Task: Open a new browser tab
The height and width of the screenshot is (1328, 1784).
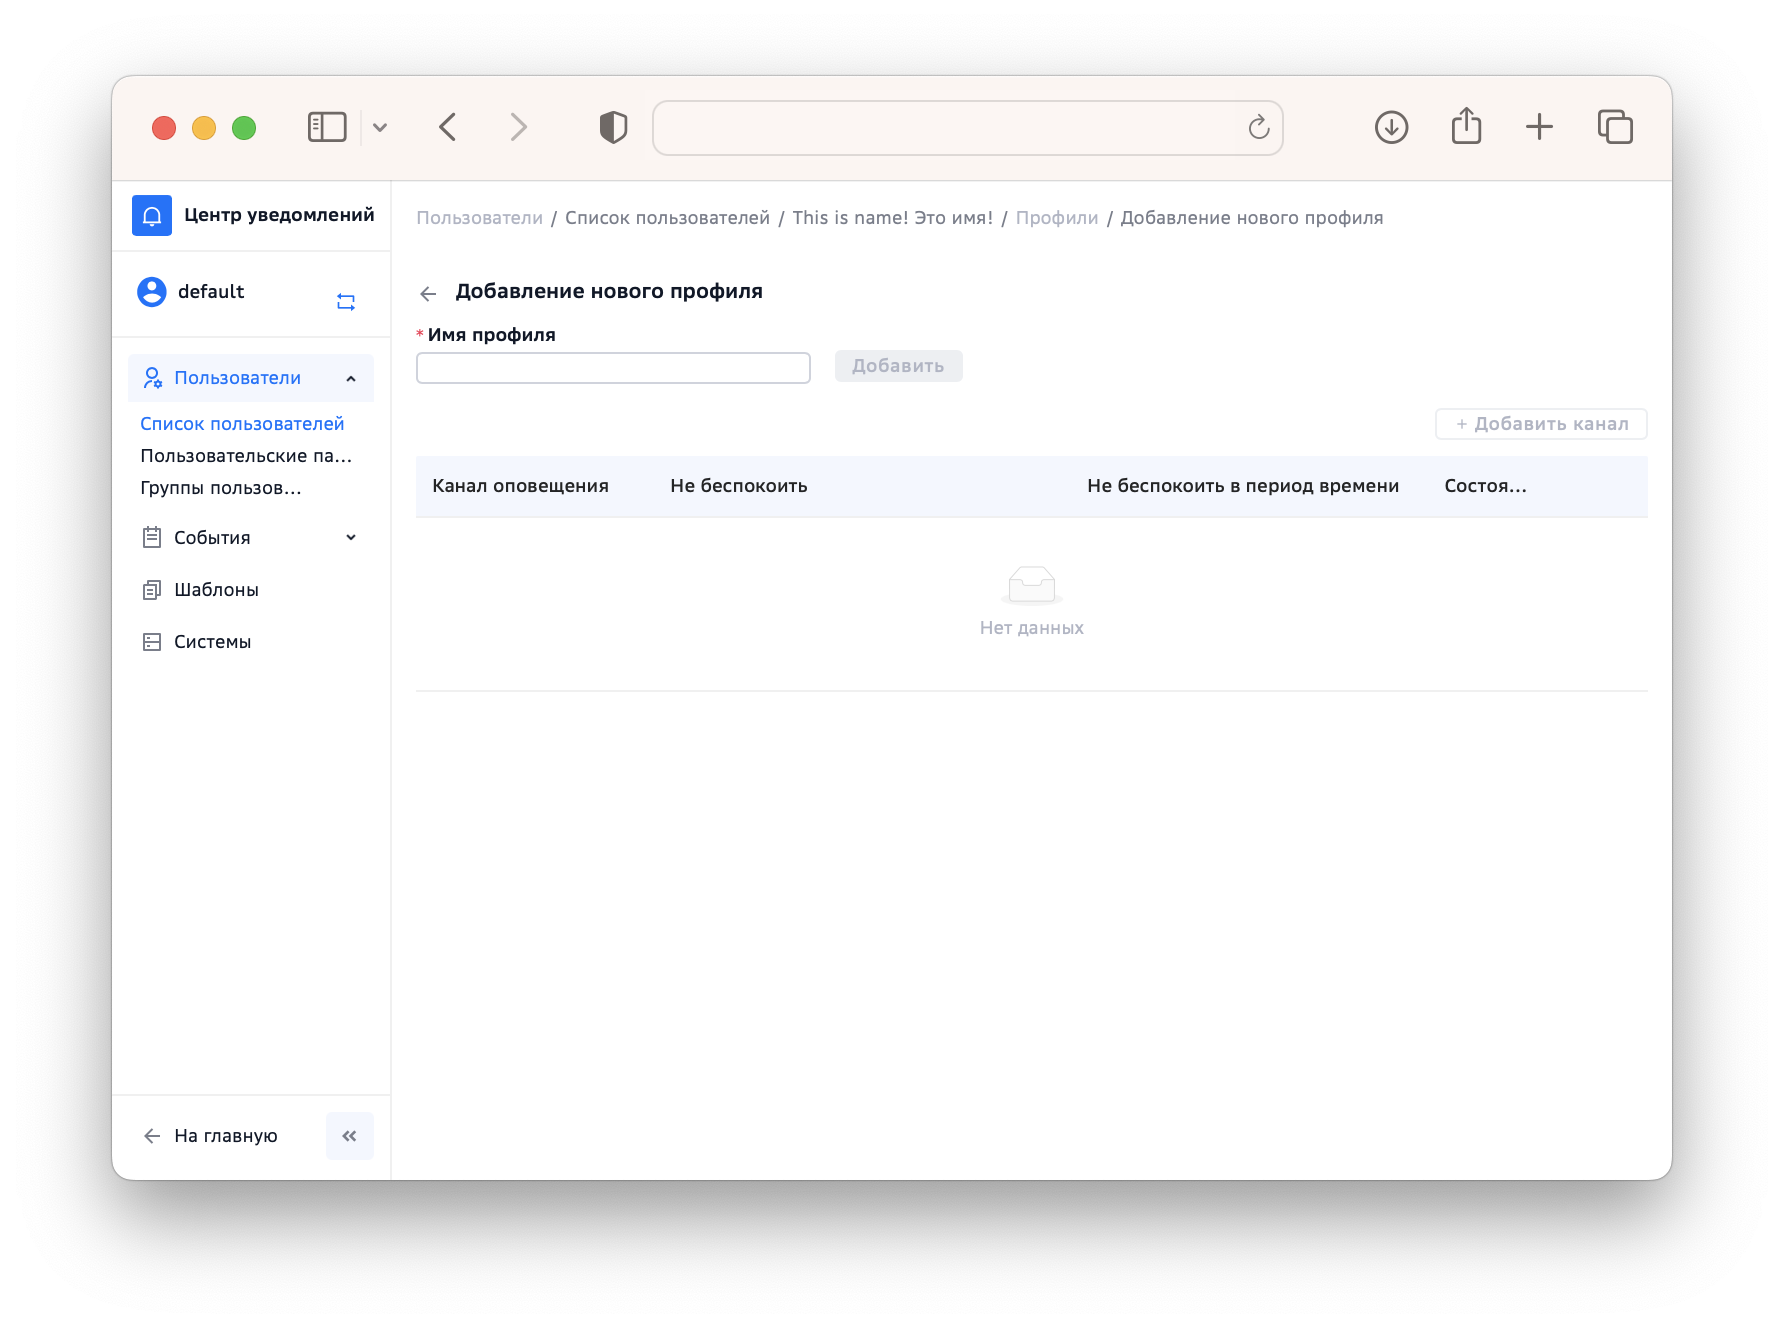Action: [1539, 127]
